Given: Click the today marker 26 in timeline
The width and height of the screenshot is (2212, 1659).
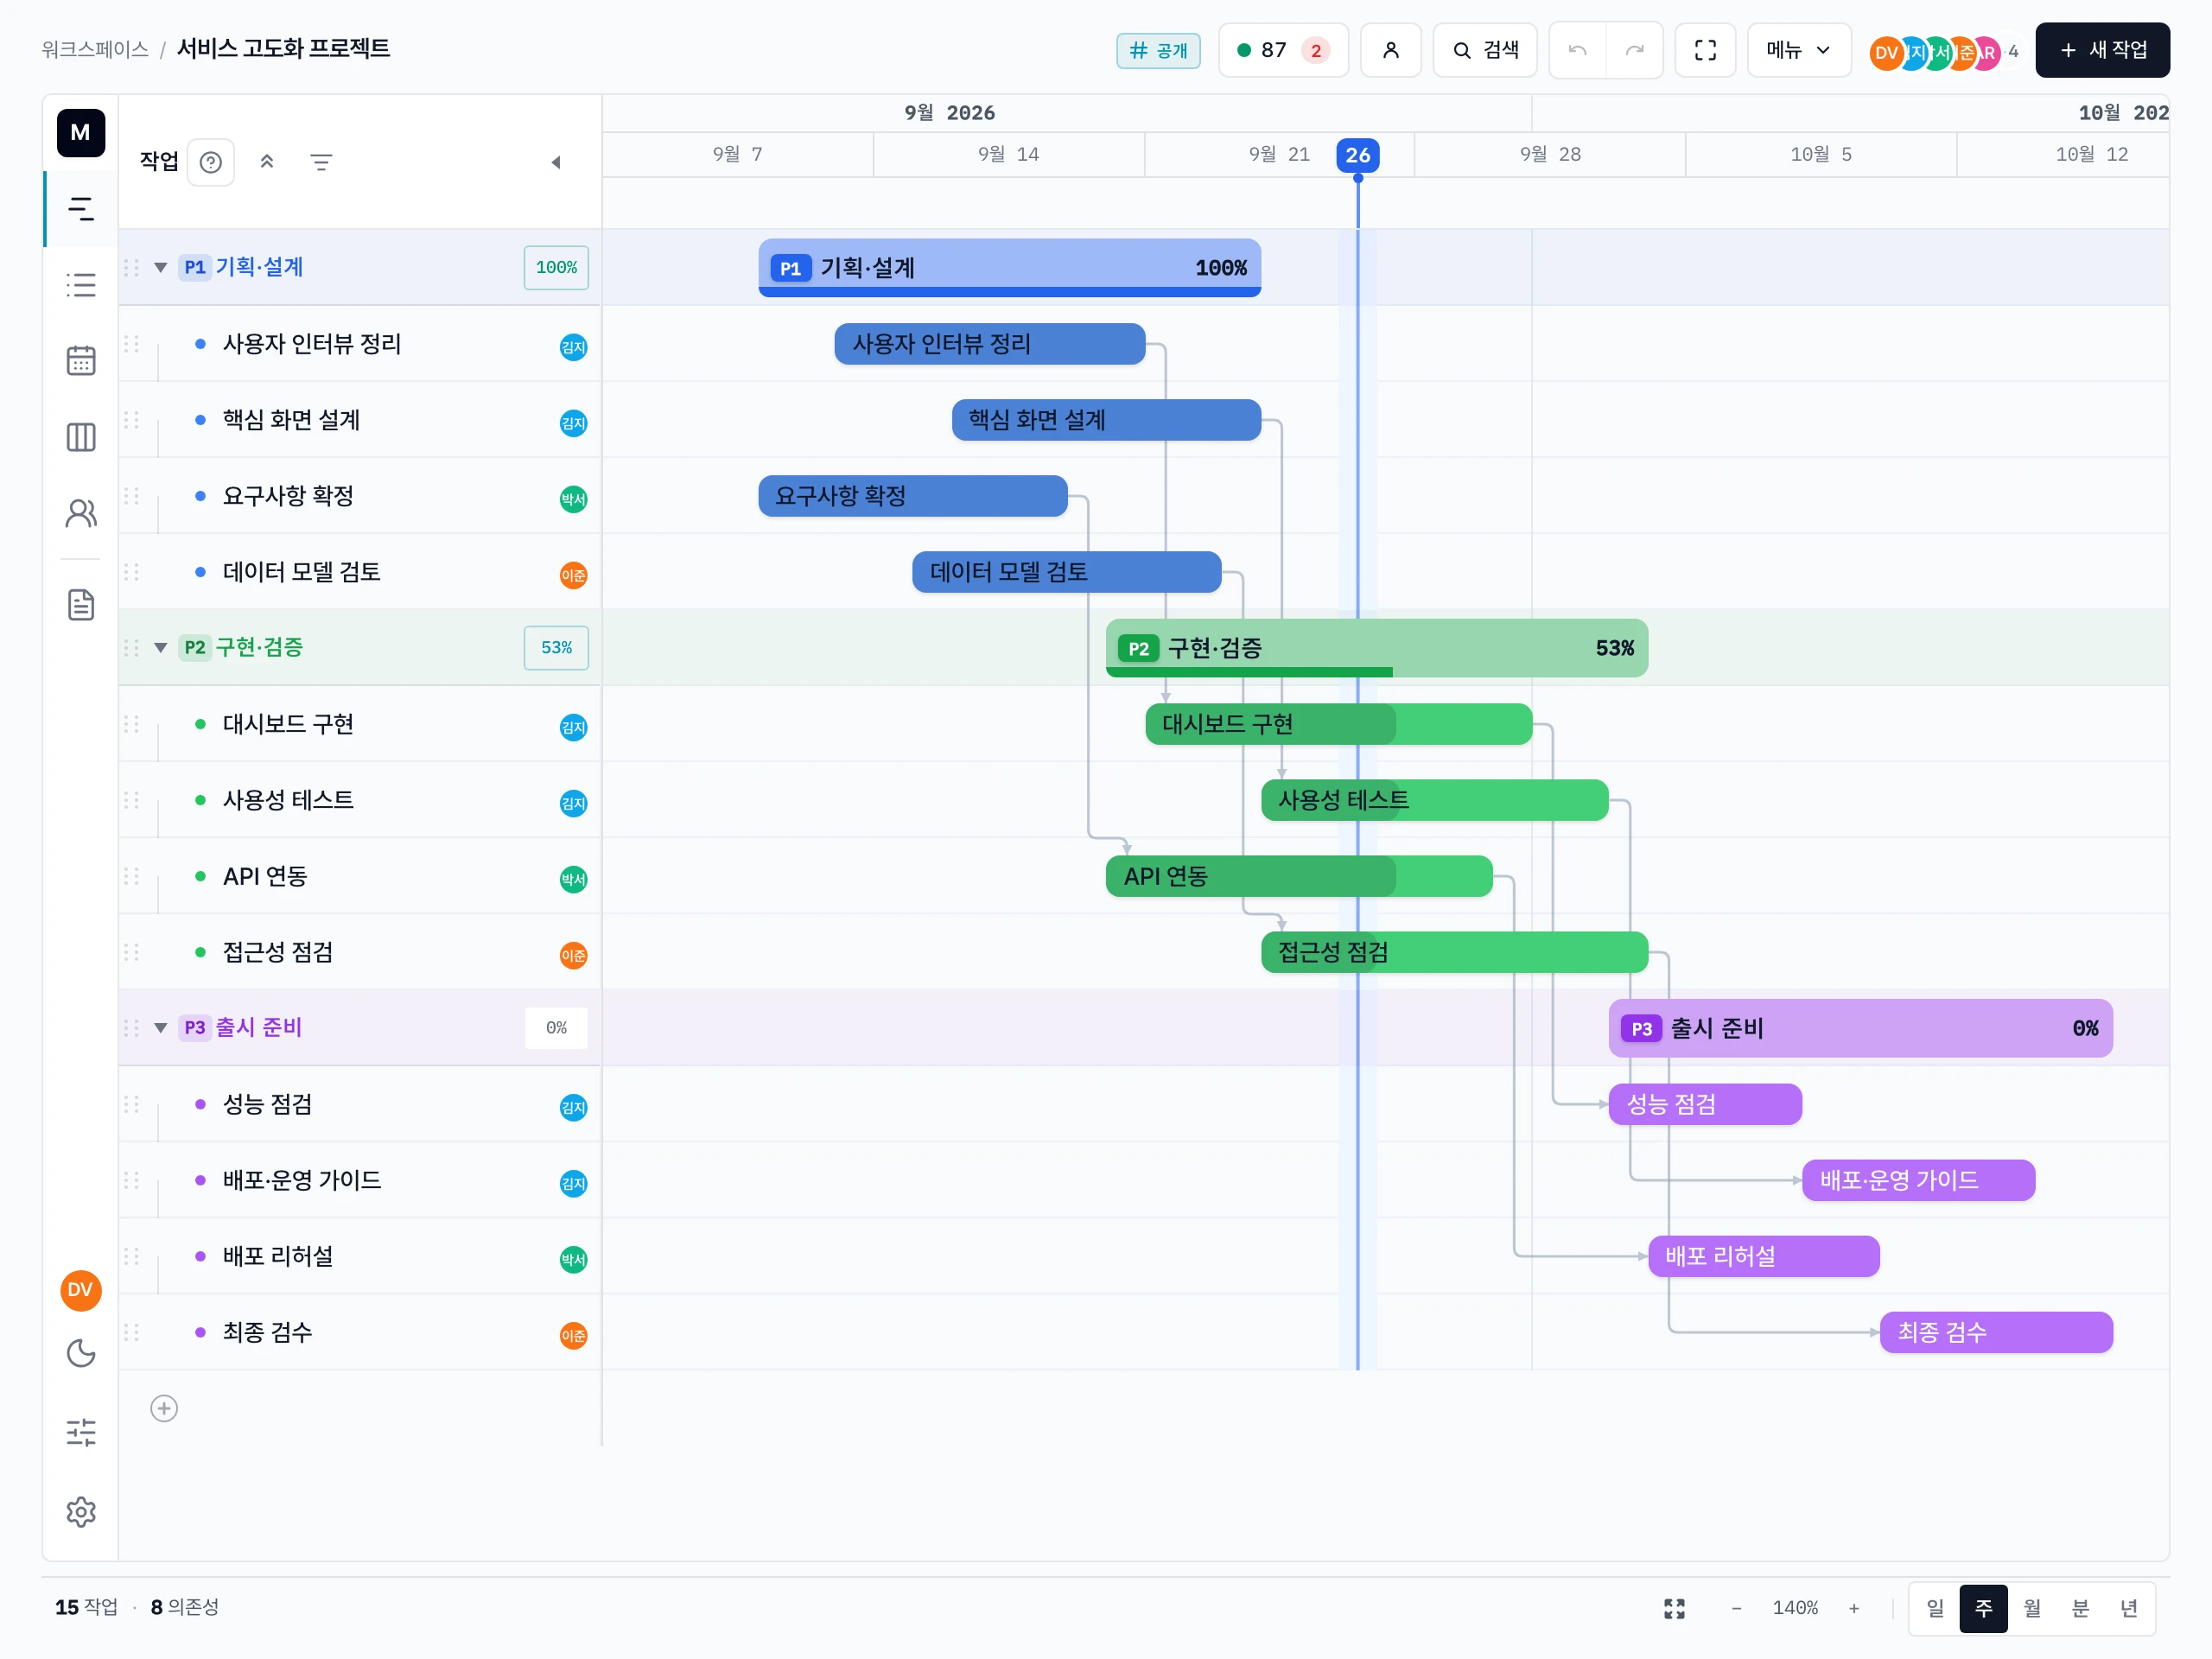Looking at the screenshot, I should [1357, 155].
